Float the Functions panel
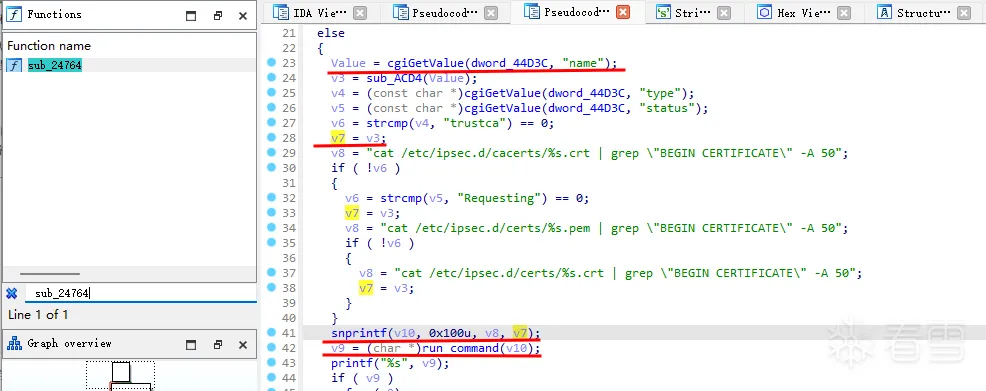The width and height of the screenshot is (986, 391). pyautogui.click(x=218, y=16)
